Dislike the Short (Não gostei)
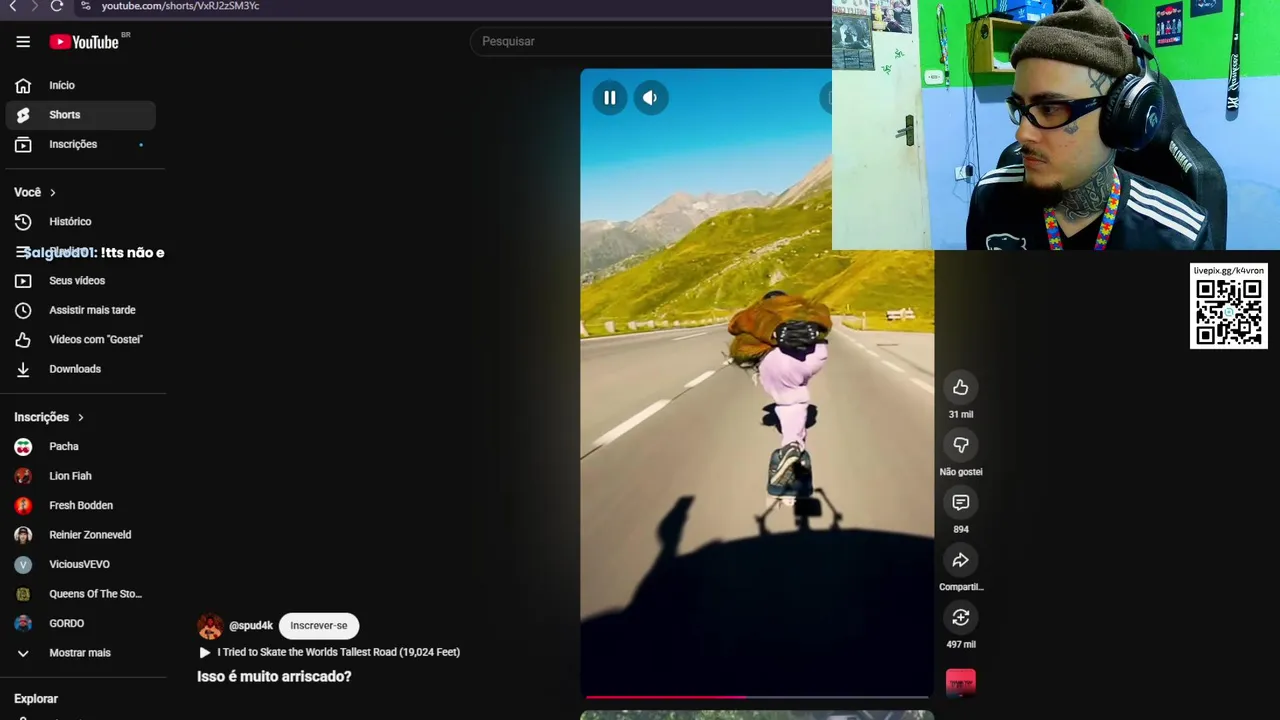Image resolution: width=1280 pixels, height=720 pixels. pos(960,445)
